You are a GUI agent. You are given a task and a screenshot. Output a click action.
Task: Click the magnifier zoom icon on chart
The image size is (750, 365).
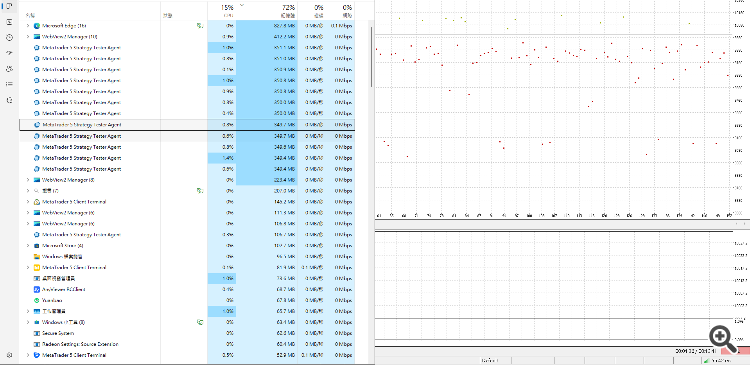pyautogui.click(x=721, y=337)
